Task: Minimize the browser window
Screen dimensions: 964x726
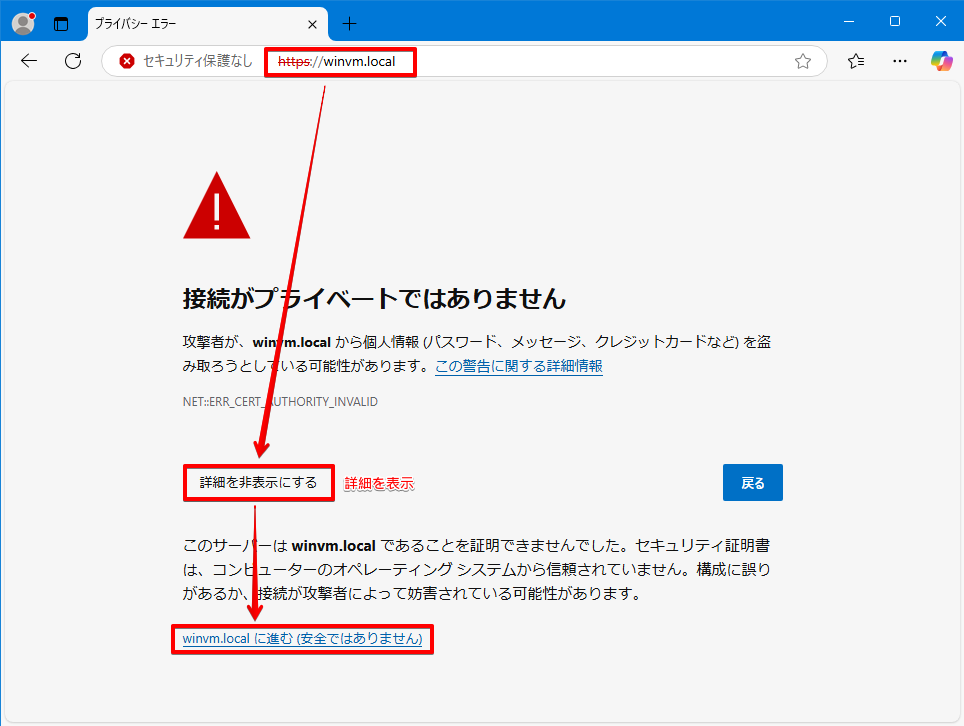Action: point(849,21)
